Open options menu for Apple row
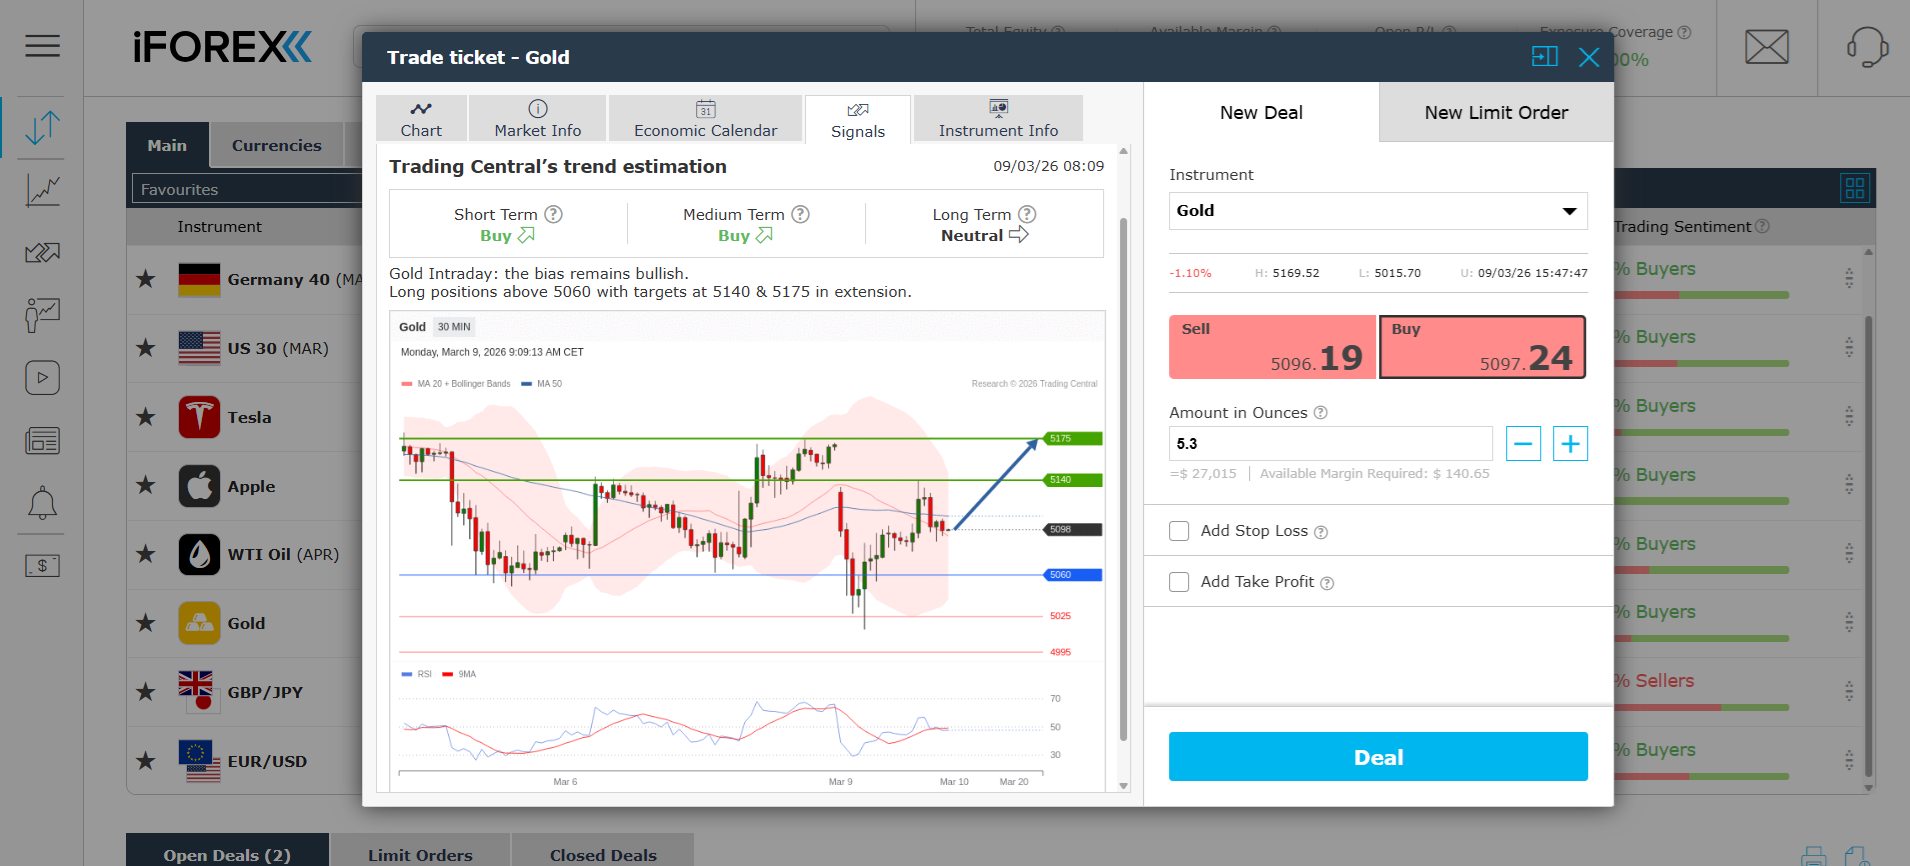1910x866 pixels. pos(1849,485)
